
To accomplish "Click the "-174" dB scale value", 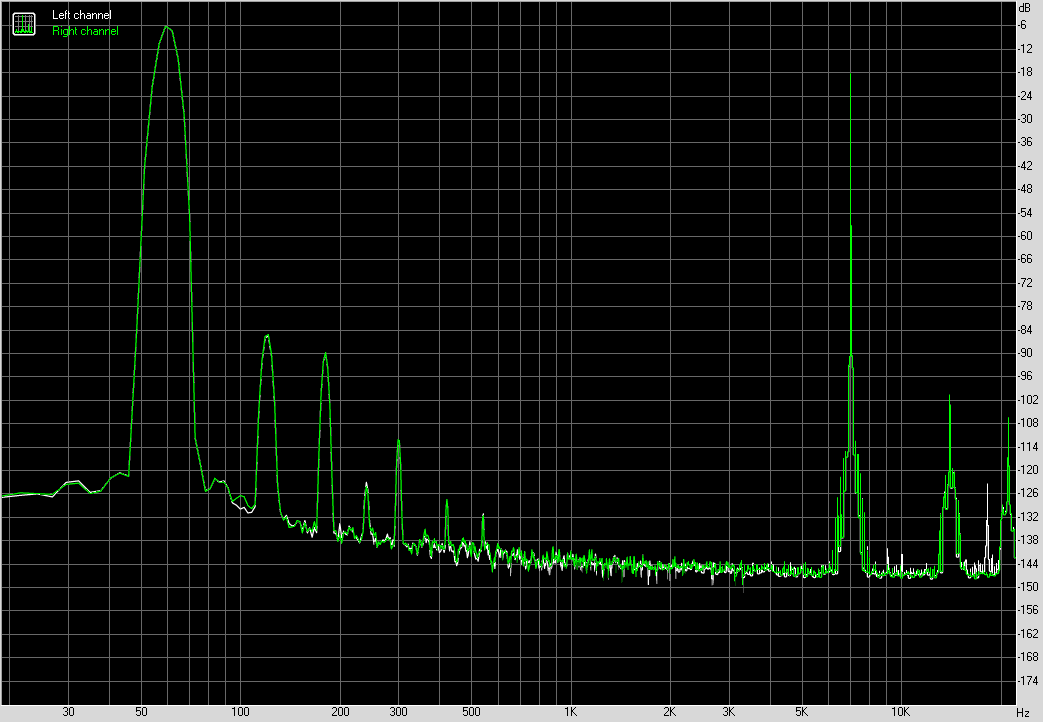I will (x=1028, y=681).
